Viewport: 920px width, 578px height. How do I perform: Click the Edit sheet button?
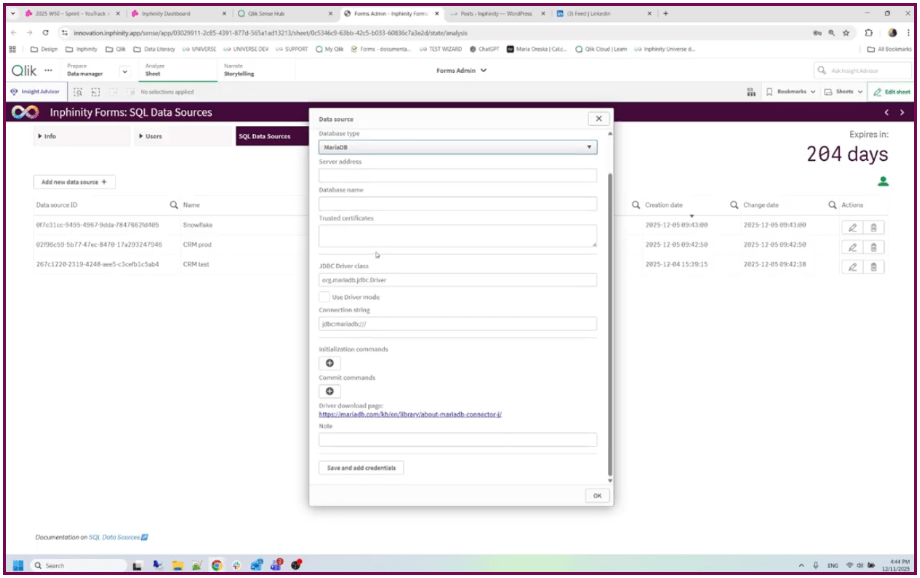click(x=891, y=92)
